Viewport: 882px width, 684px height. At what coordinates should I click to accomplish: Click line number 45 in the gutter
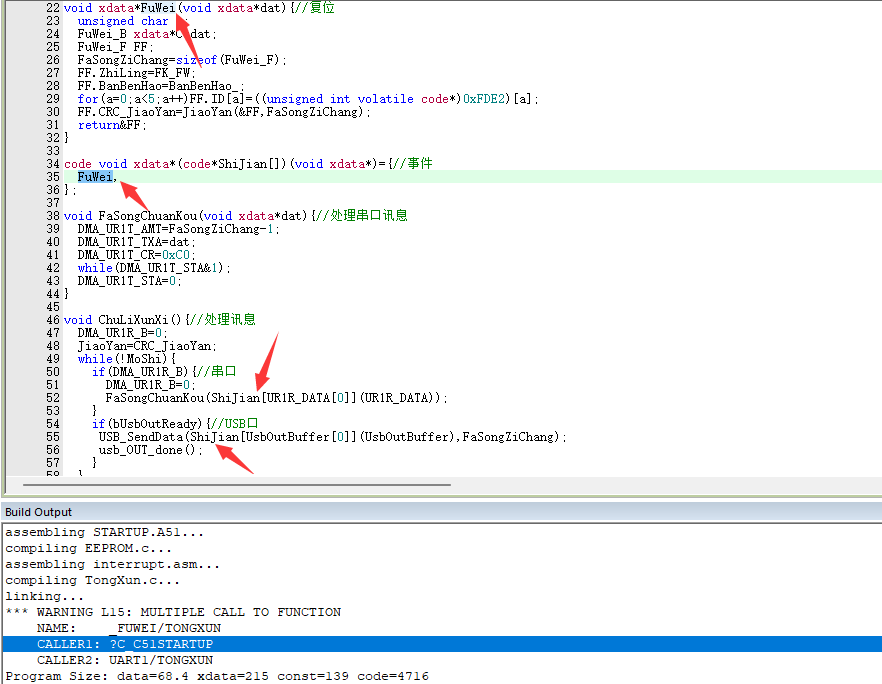point(53,307)
